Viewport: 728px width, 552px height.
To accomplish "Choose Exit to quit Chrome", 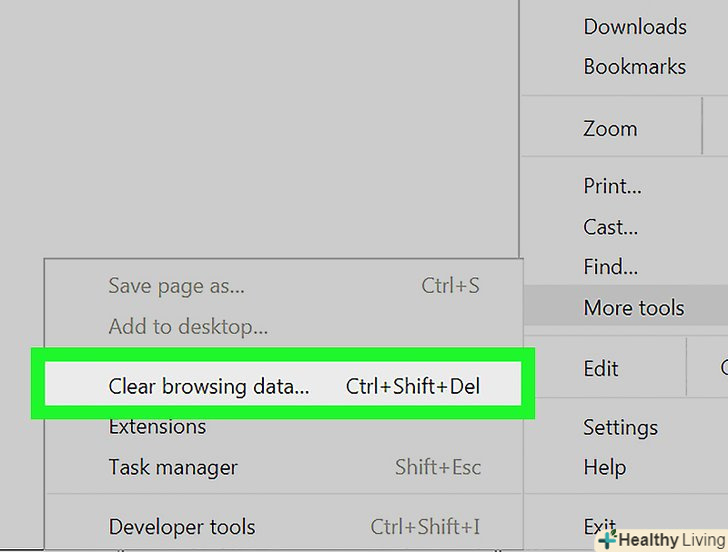I will [600, 524].
